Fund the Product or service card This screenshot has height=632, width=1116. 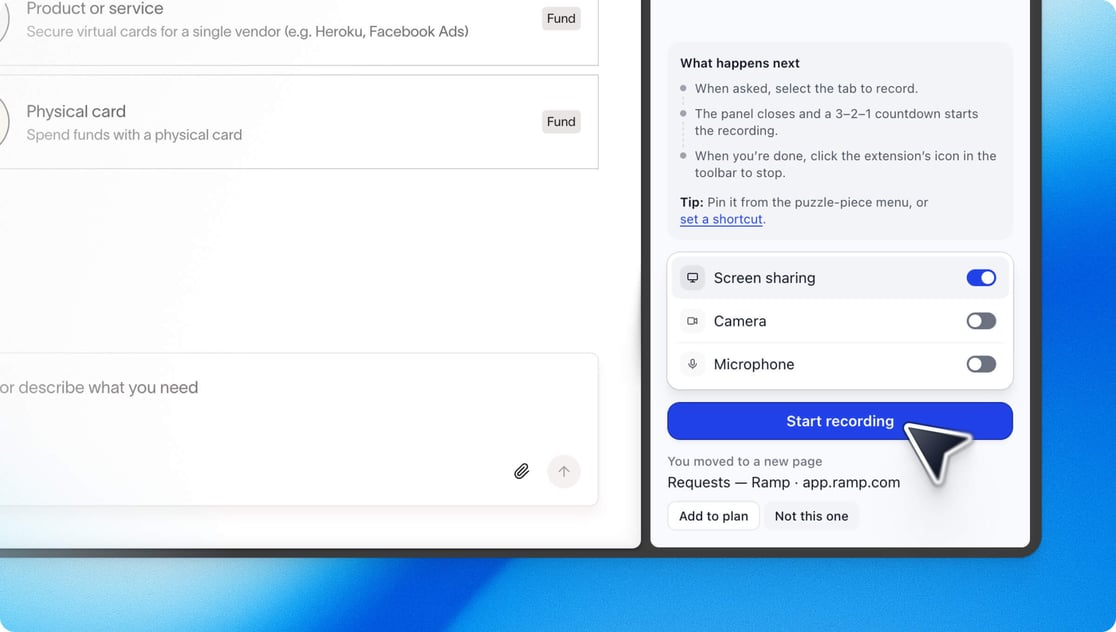(x=561, y=19)
